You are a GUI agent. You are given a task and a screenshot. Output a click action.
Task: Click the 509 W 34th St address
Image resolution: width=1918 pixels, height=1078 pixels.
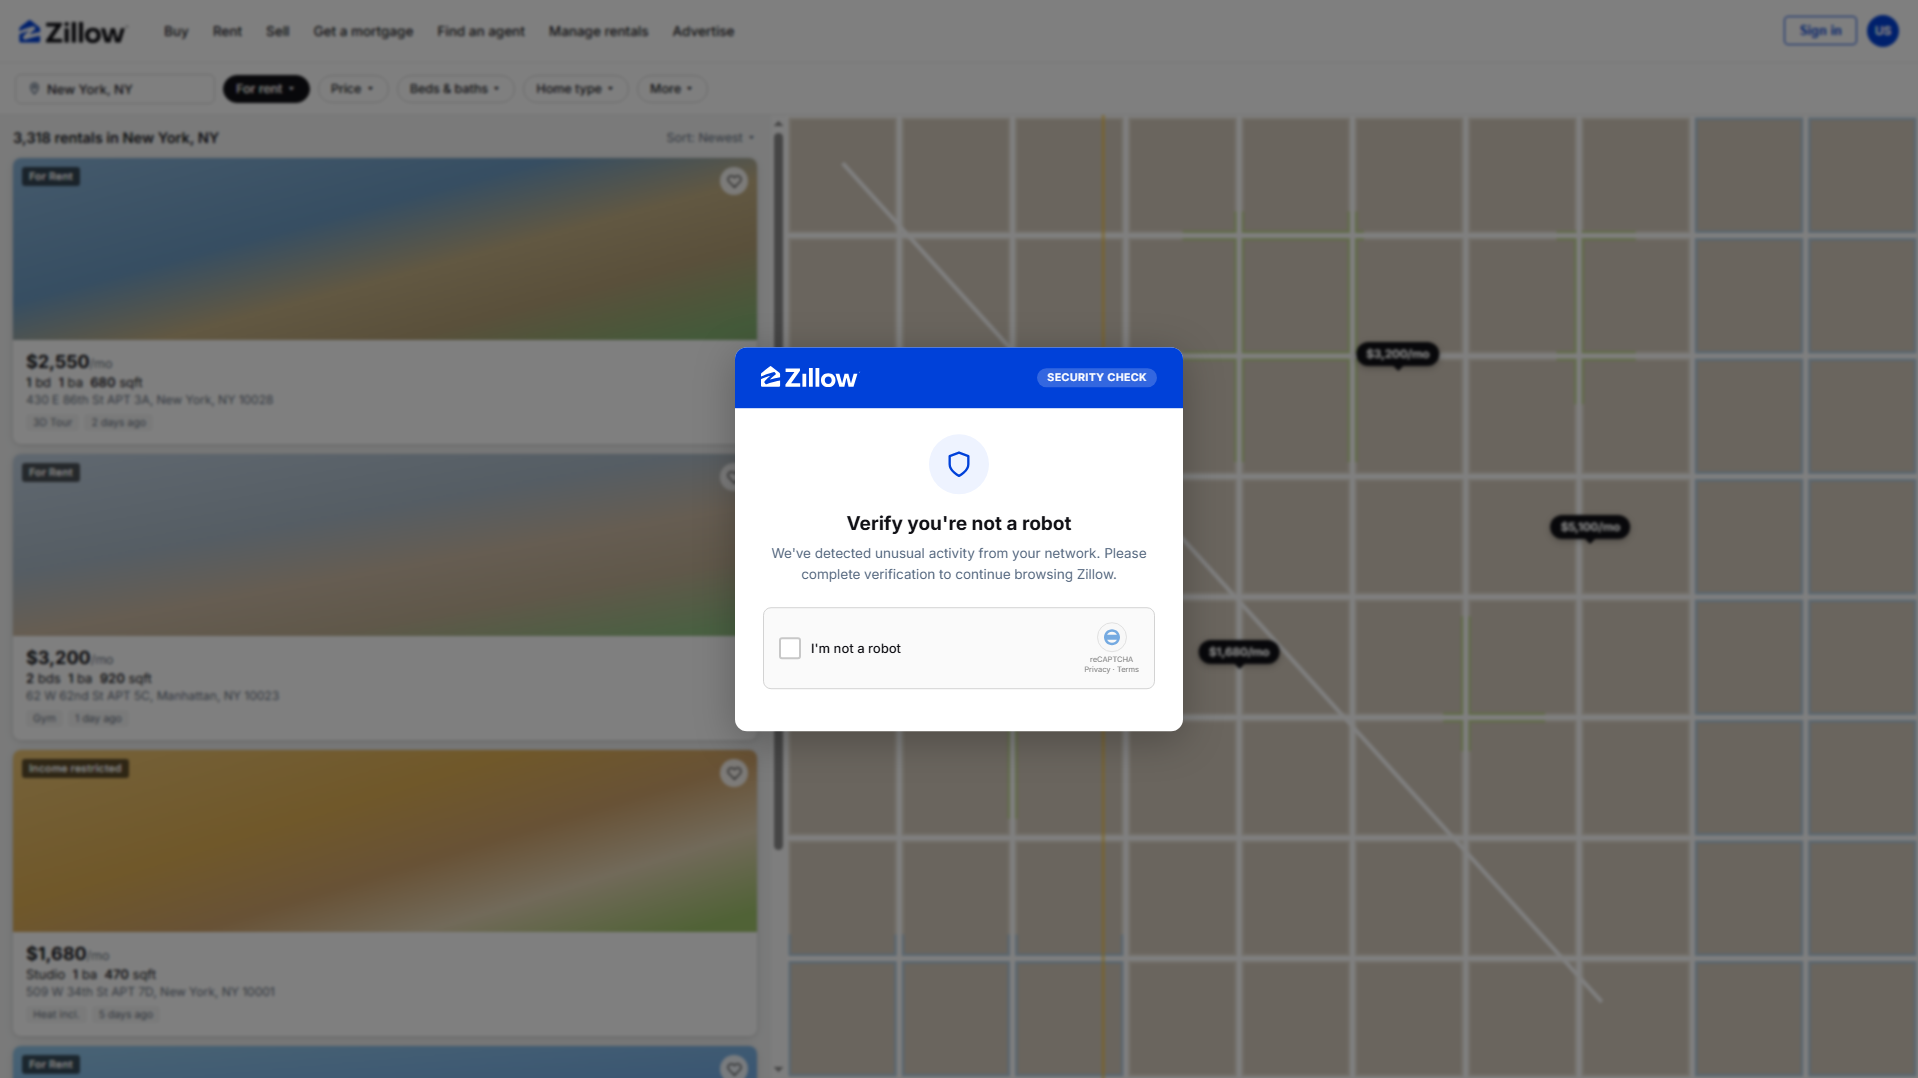pos(150,992)
